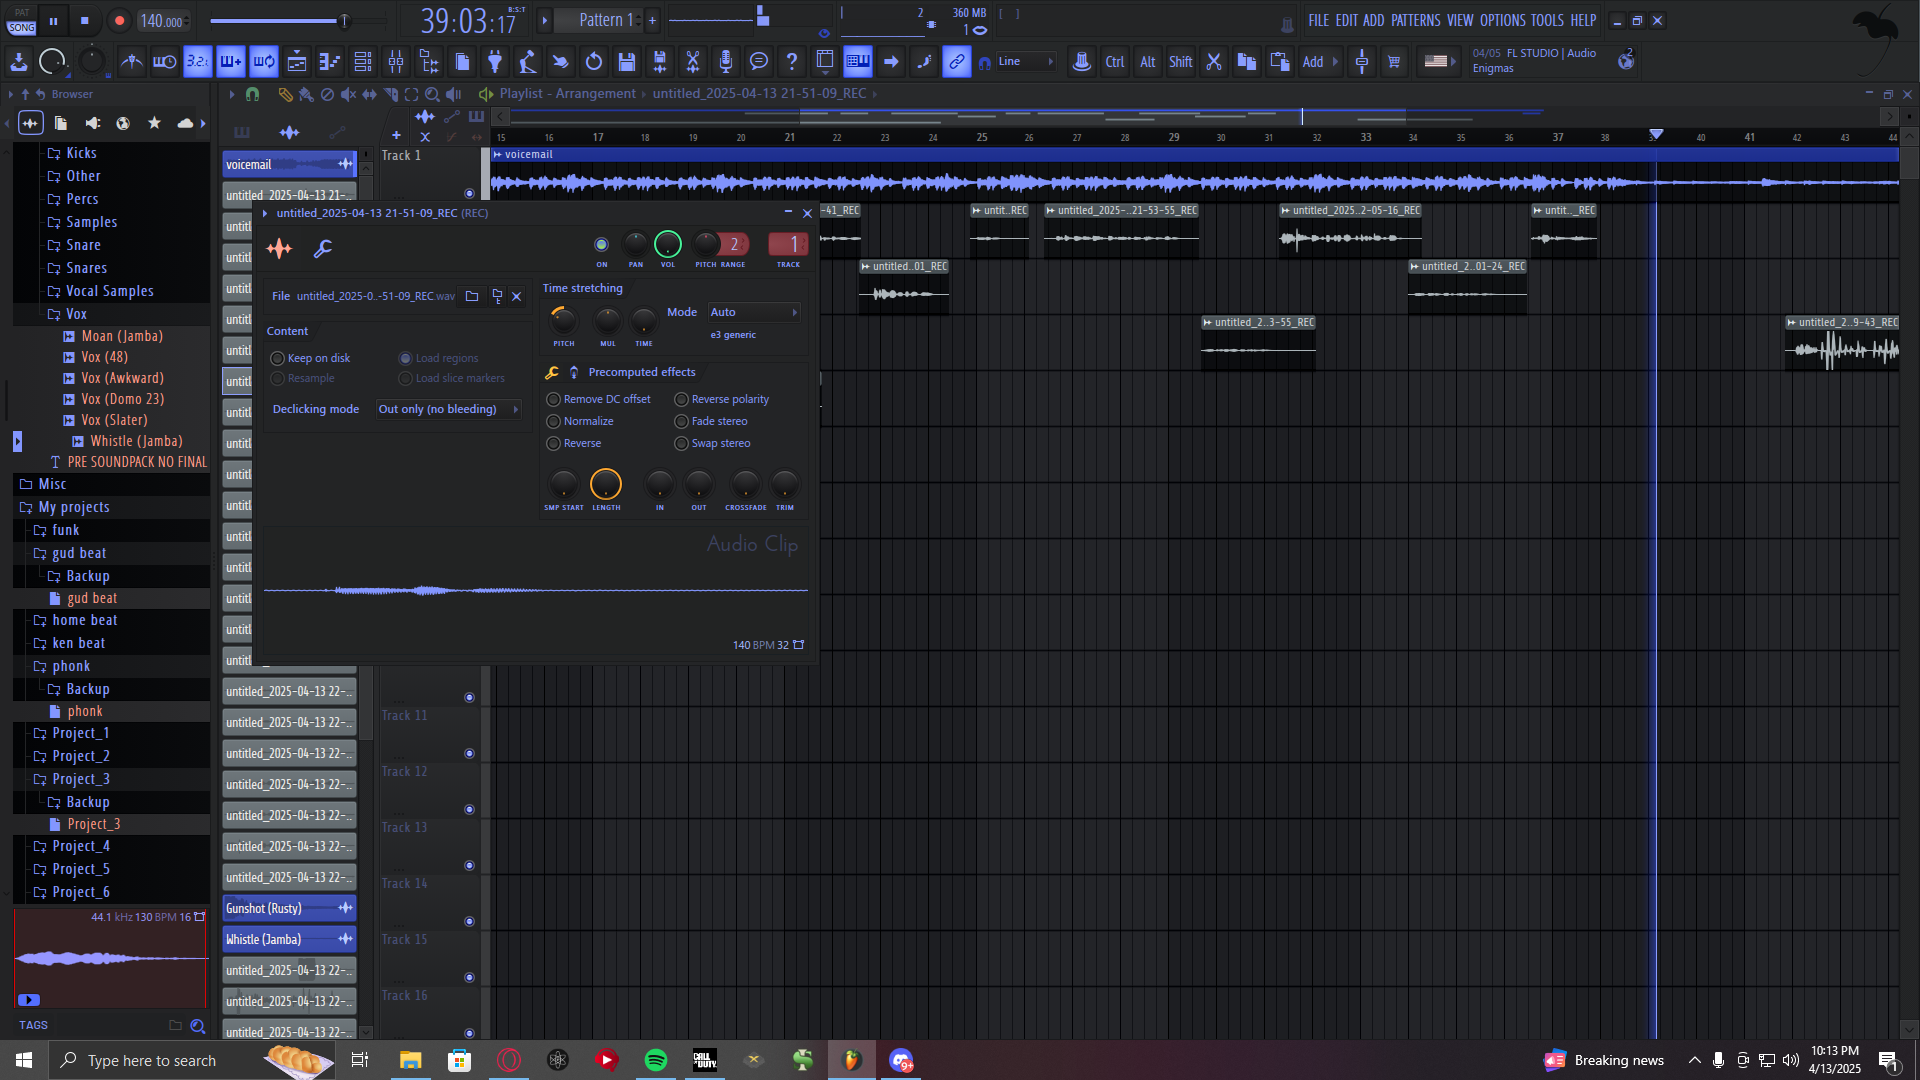Viewport: 1920px width, 1080px height.
Task: Open wrench settings in sample window
Action: (x=322, y=249)
